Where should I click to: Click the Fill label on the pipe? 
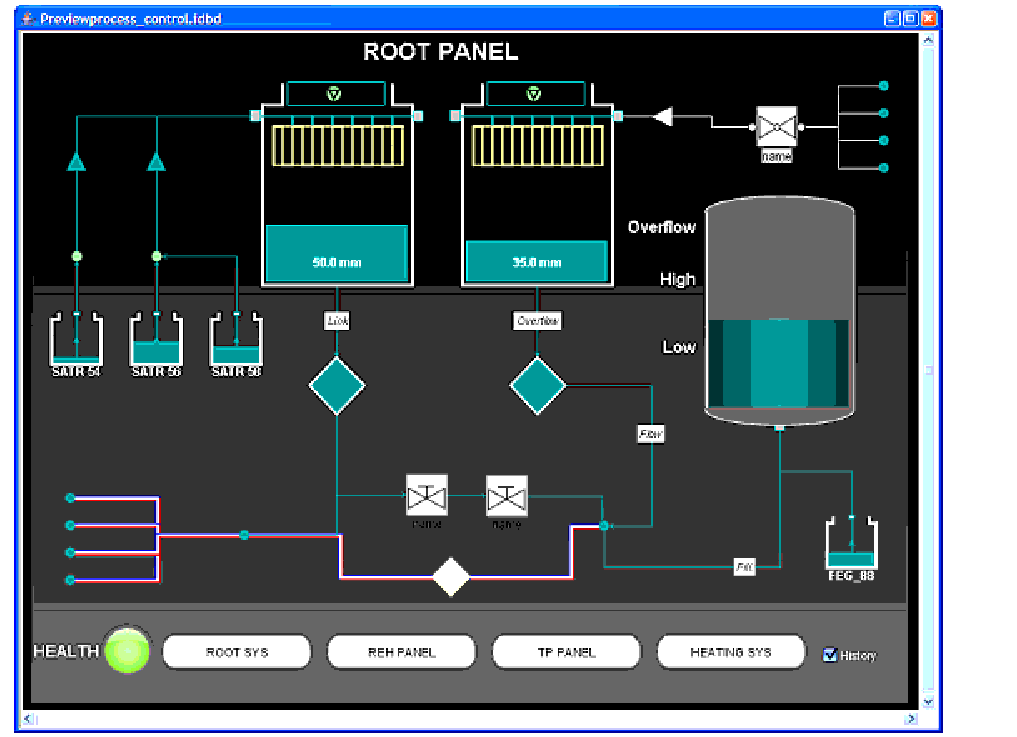click(744, 567)
